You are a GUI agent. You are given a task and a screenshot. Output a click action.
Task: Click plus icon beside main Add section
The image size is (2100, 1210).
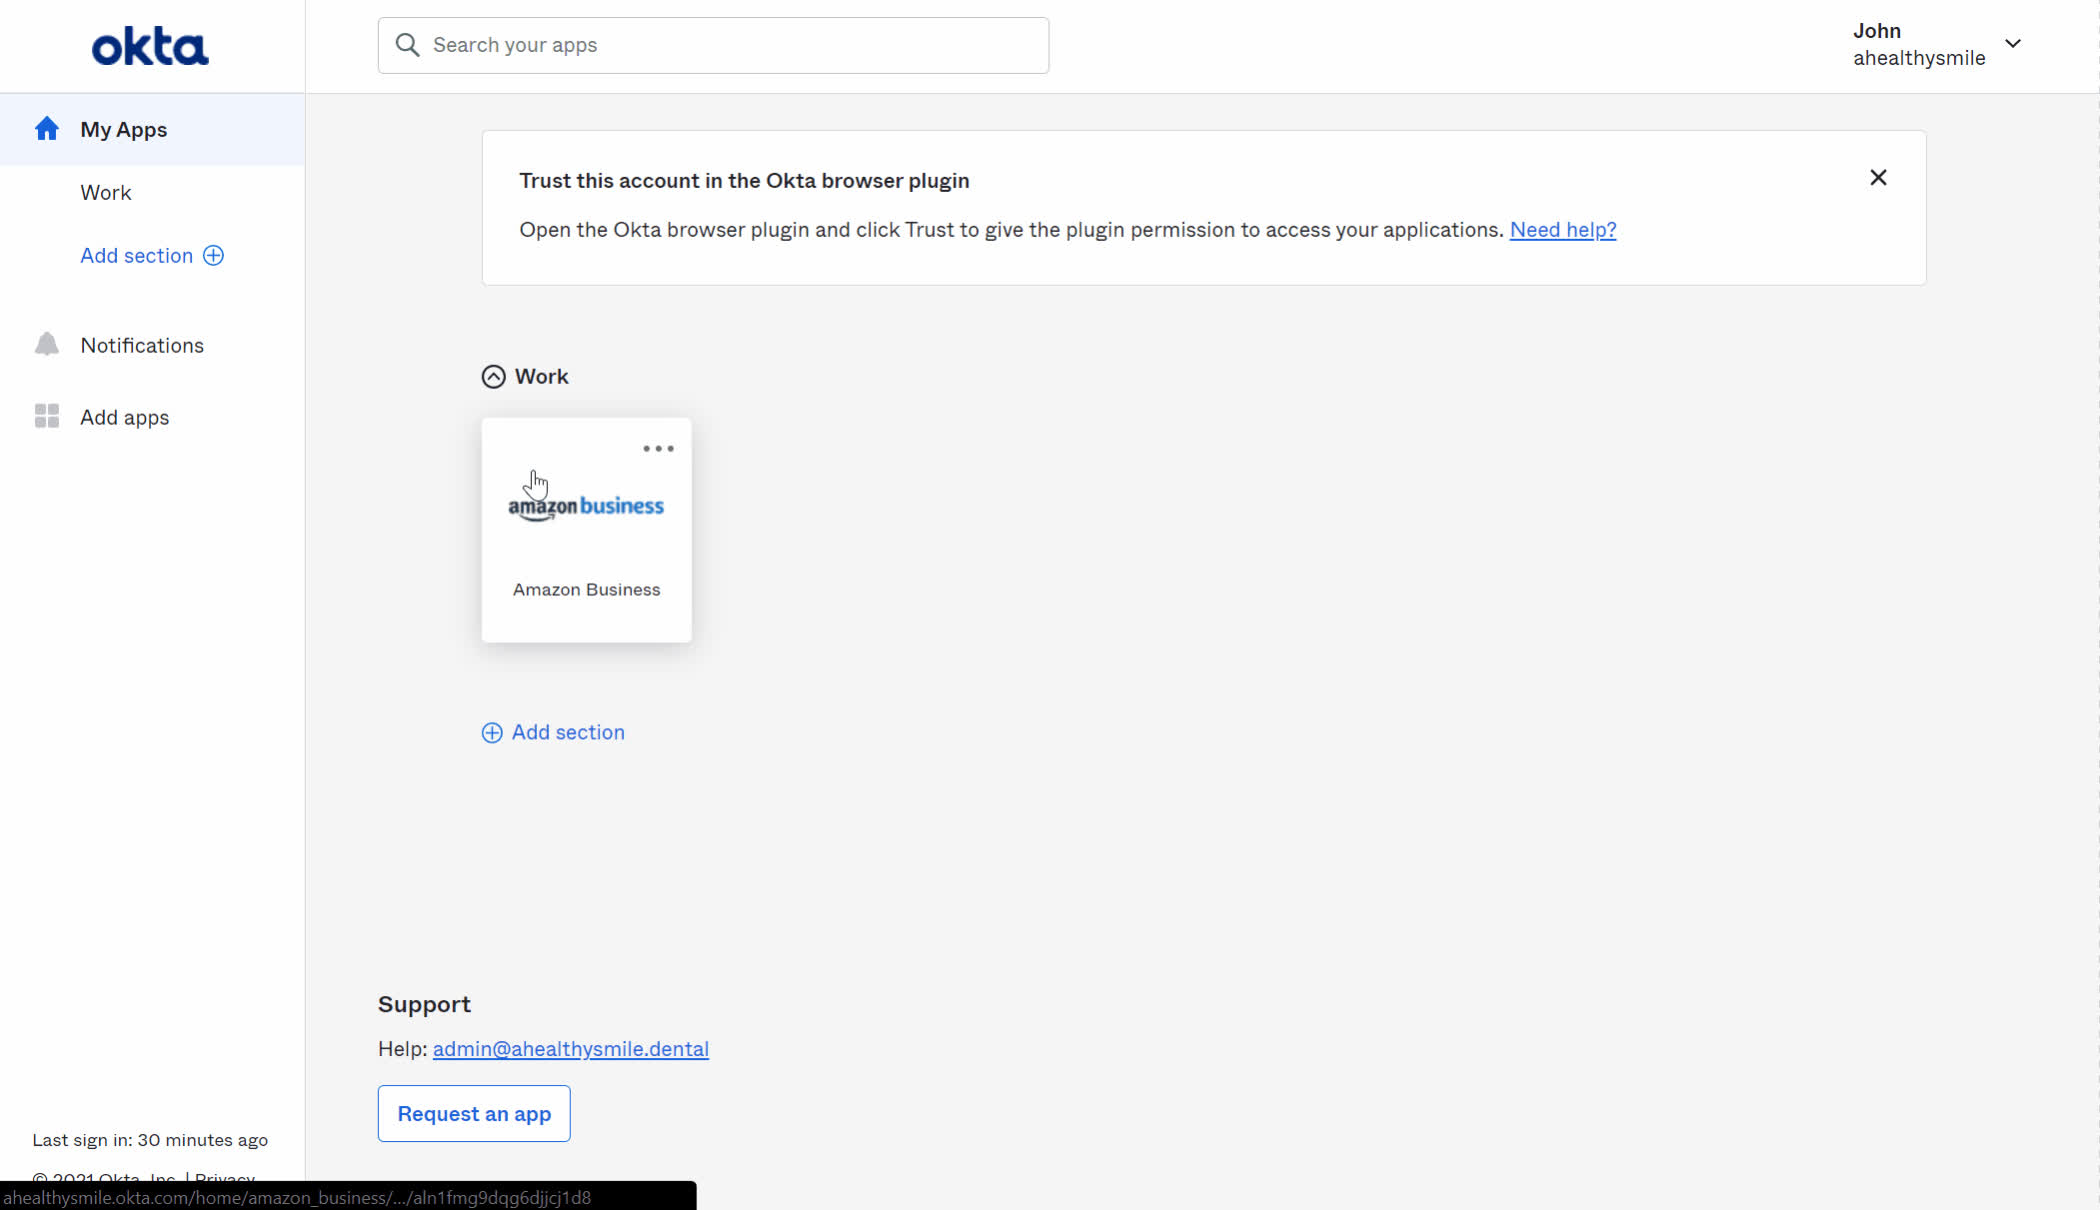point(492,733)
